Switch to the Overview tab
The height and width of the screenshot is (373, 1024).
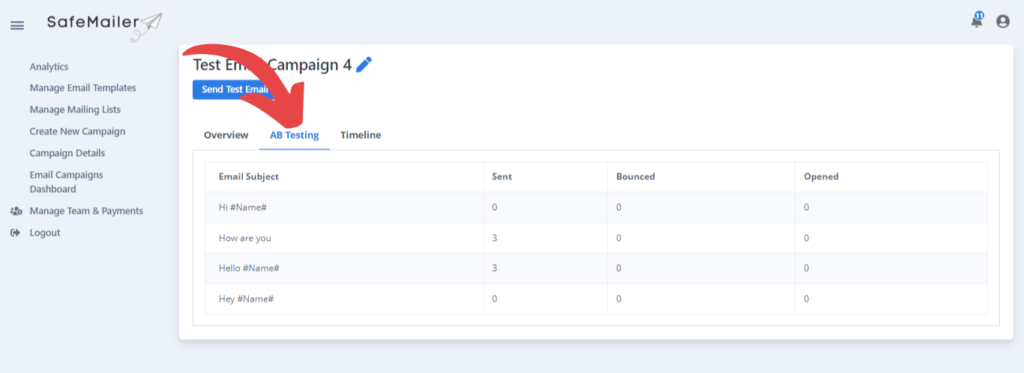click(x=226, y=135)
